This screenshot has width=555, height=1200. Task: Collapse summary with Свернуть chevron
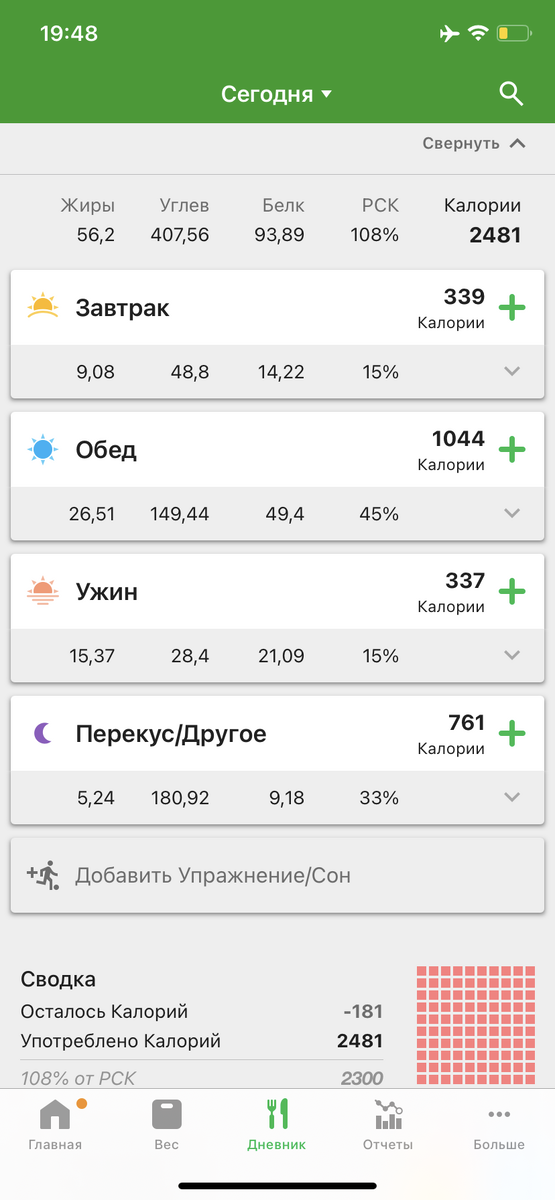[x=474, y=143]
